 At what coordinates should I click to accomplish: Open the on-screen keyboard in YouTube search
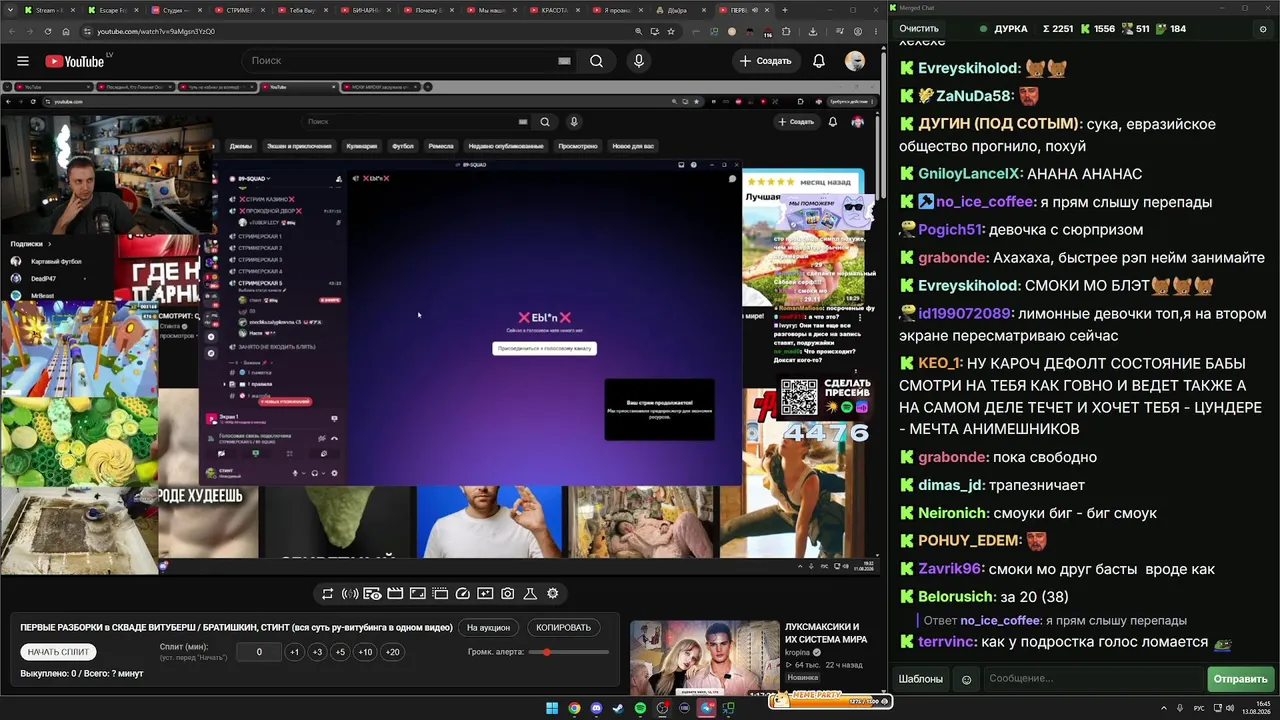564,61
